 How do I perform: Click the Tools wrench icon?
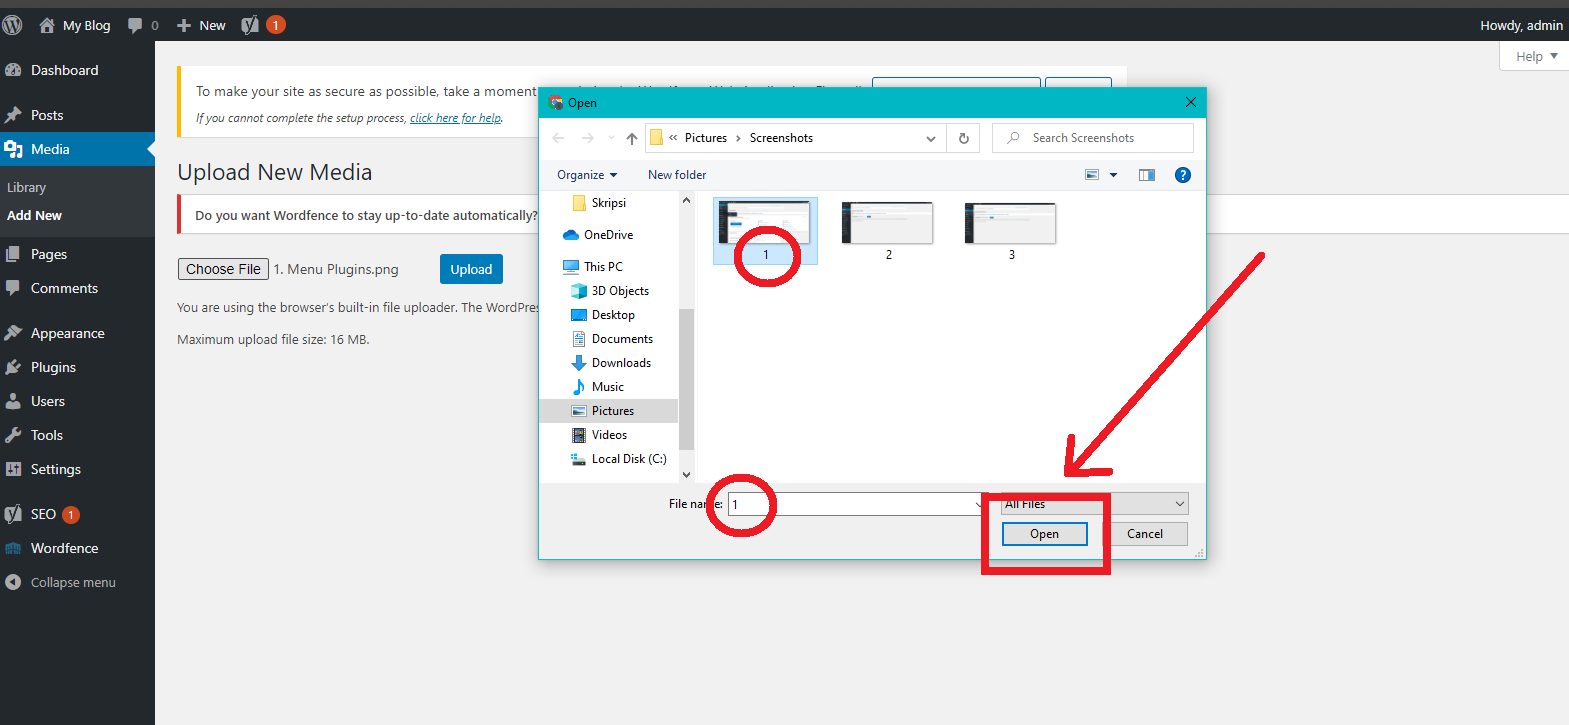click(x=13, y=435)
